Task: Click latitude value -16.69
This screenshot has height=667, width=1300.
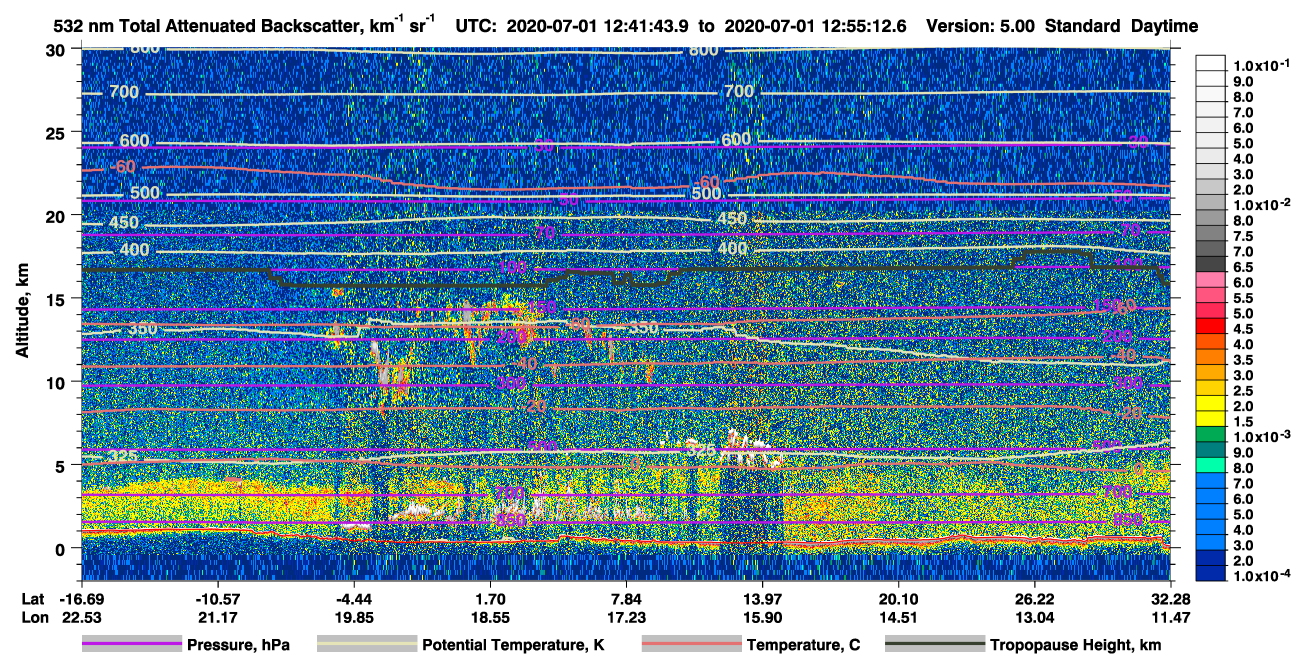Action: (x=81, y=599)
